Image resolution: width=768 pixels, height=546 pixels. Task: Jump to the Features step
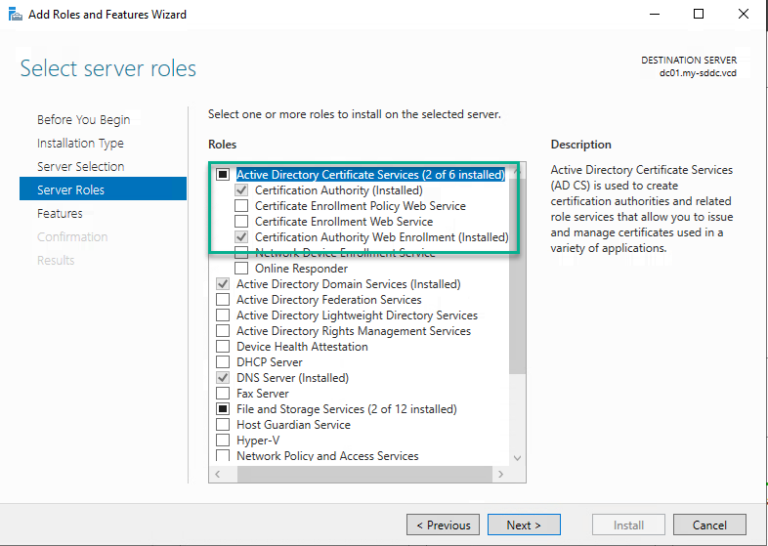coord(60,214)
